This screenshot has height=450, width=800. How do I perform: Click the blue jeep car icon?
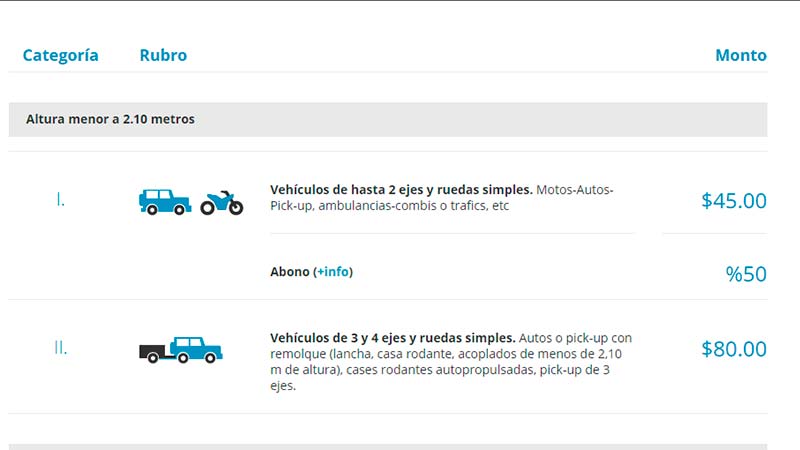coord(165,202)
